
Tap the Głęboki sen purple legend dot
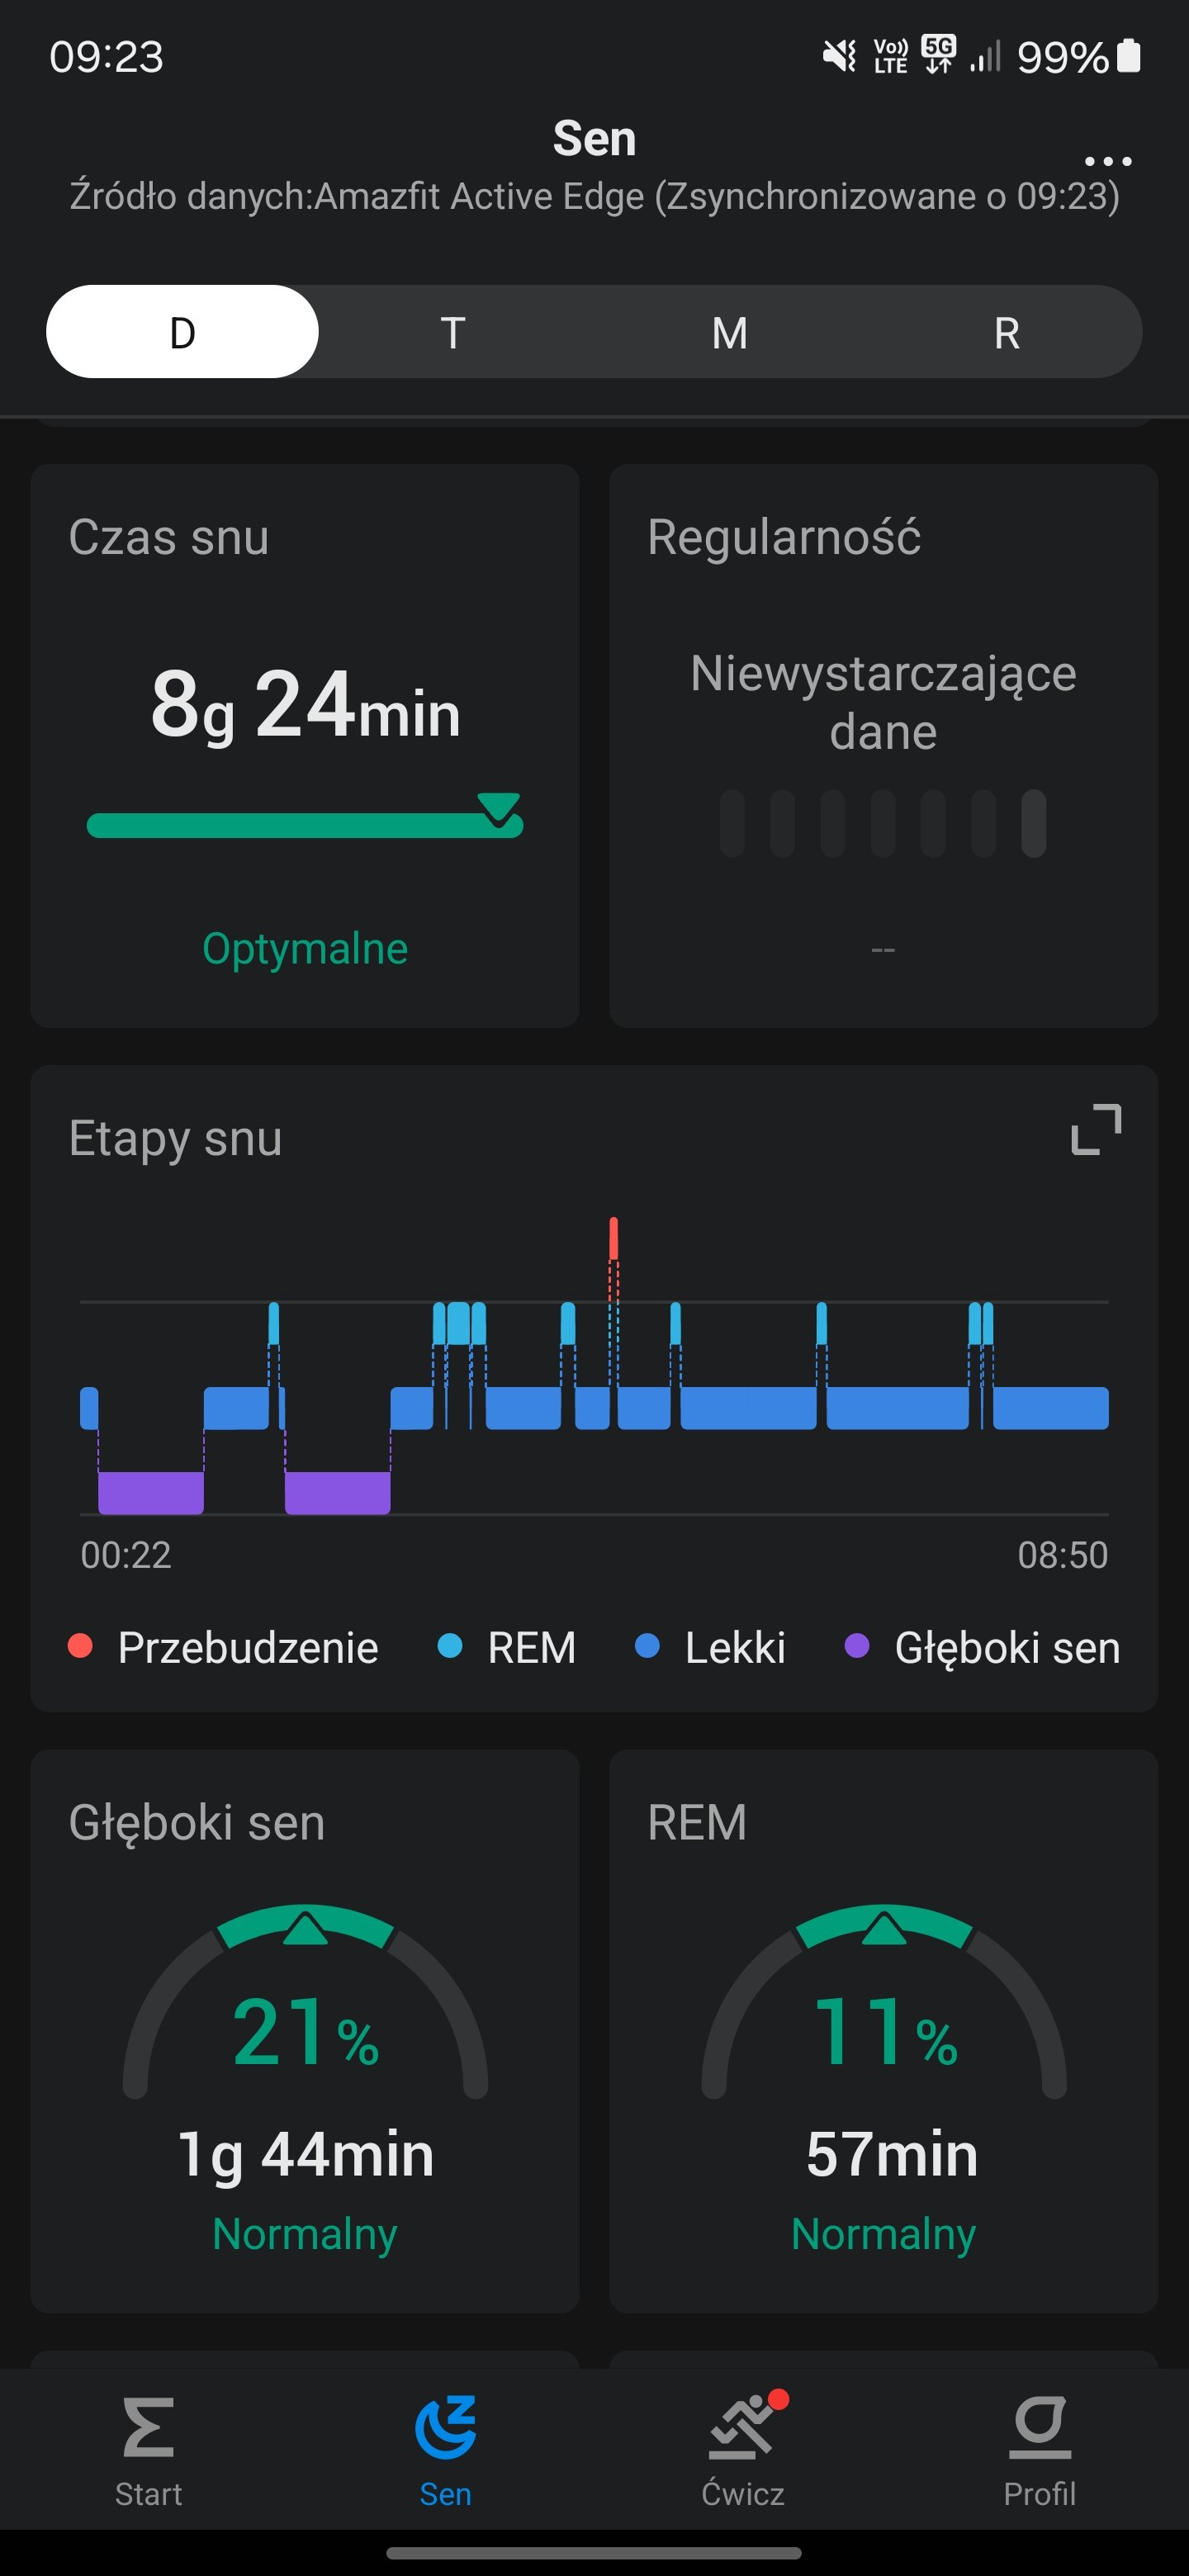[x=857, y=1646]
